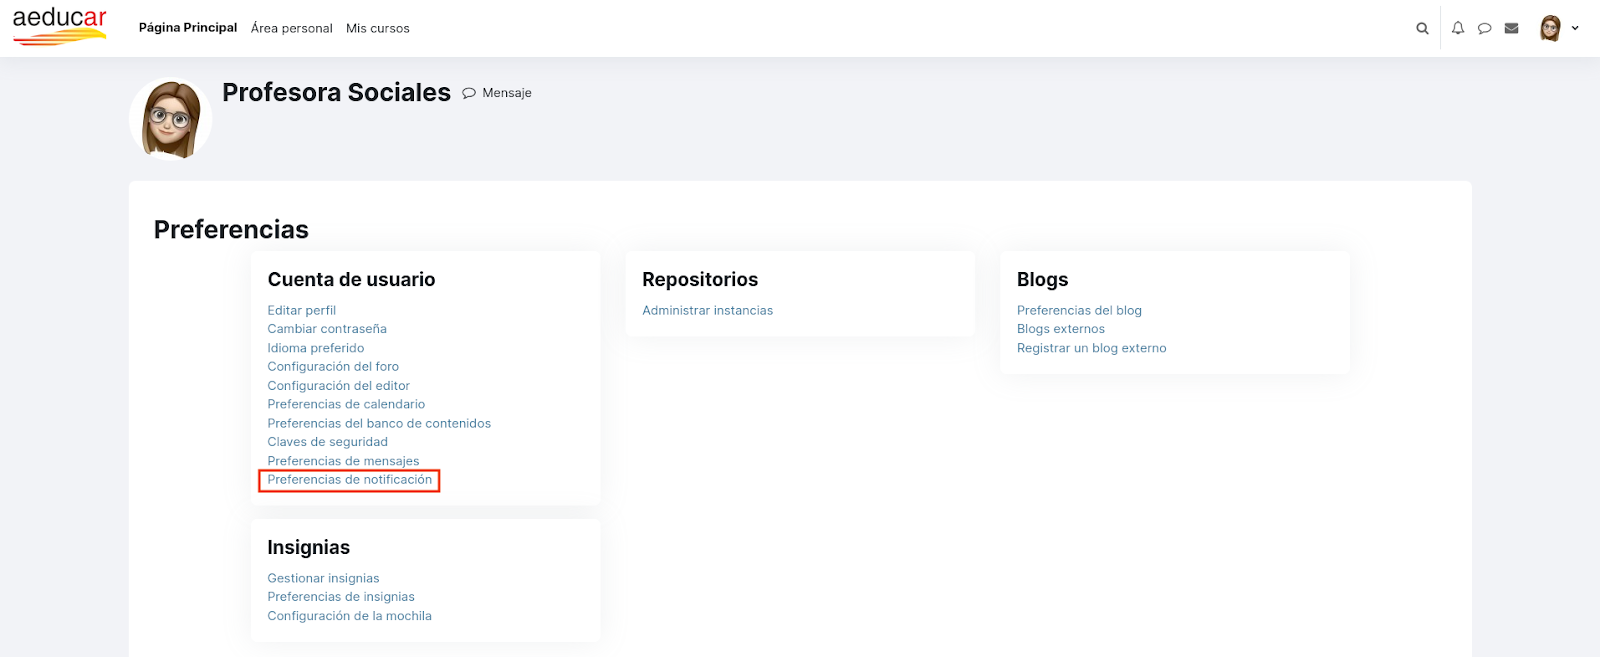Open Claves de seguridad link
The height and width of the screenshot is (657, 1600).
(x=328, y=442)
